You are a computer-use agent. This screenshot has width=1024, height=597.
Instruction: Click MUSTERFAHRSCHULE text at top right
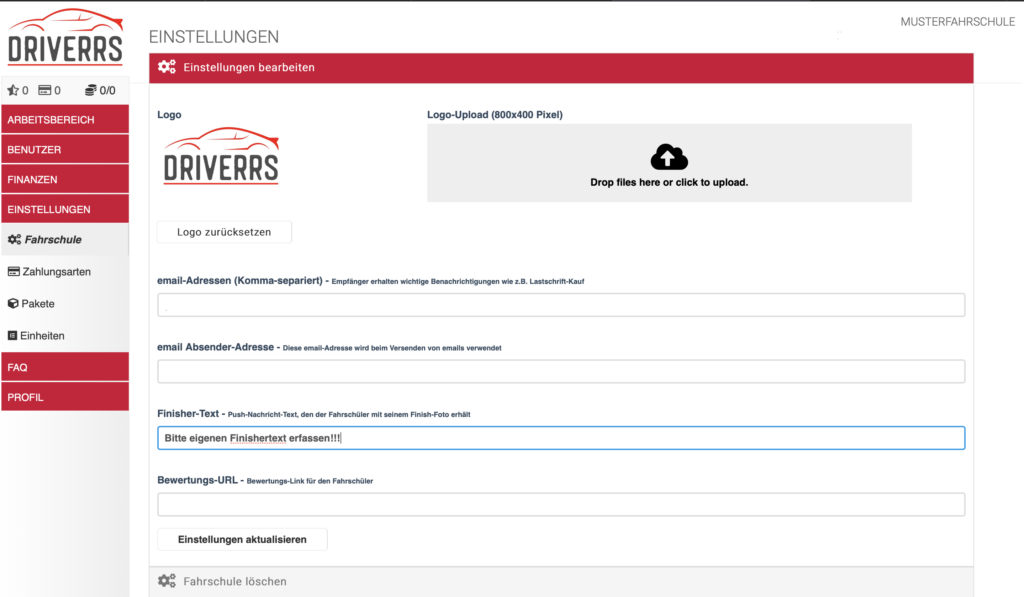coord(957,22)
